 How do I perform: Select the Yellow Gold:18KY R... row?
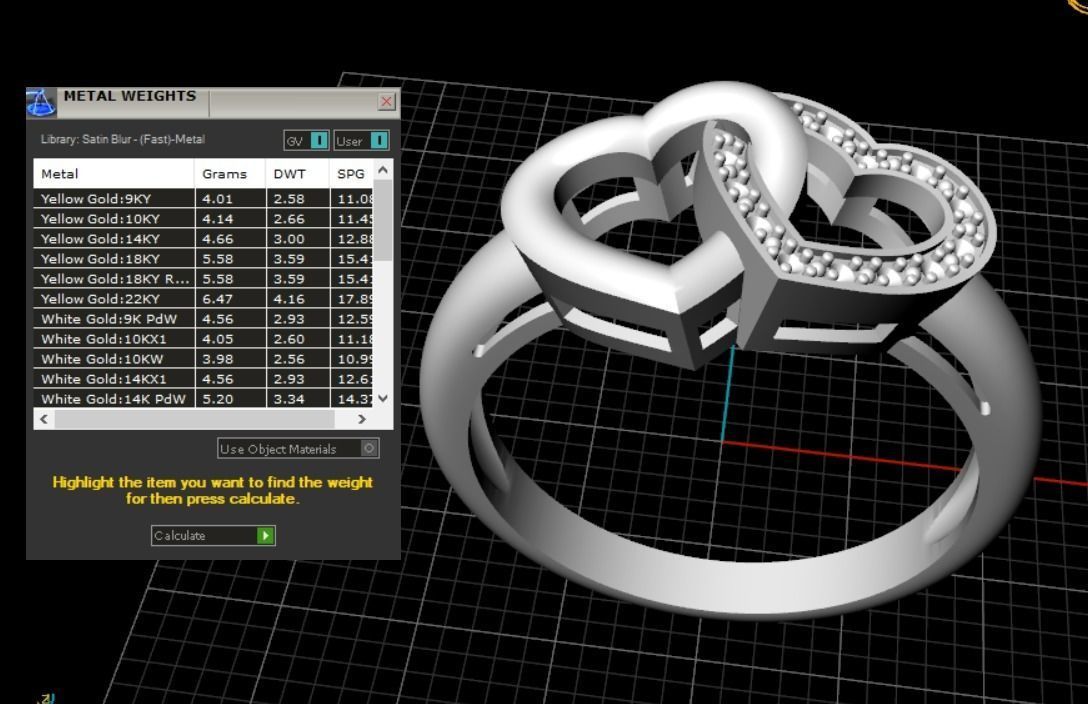pyautogui.click(x=203, y=279)
